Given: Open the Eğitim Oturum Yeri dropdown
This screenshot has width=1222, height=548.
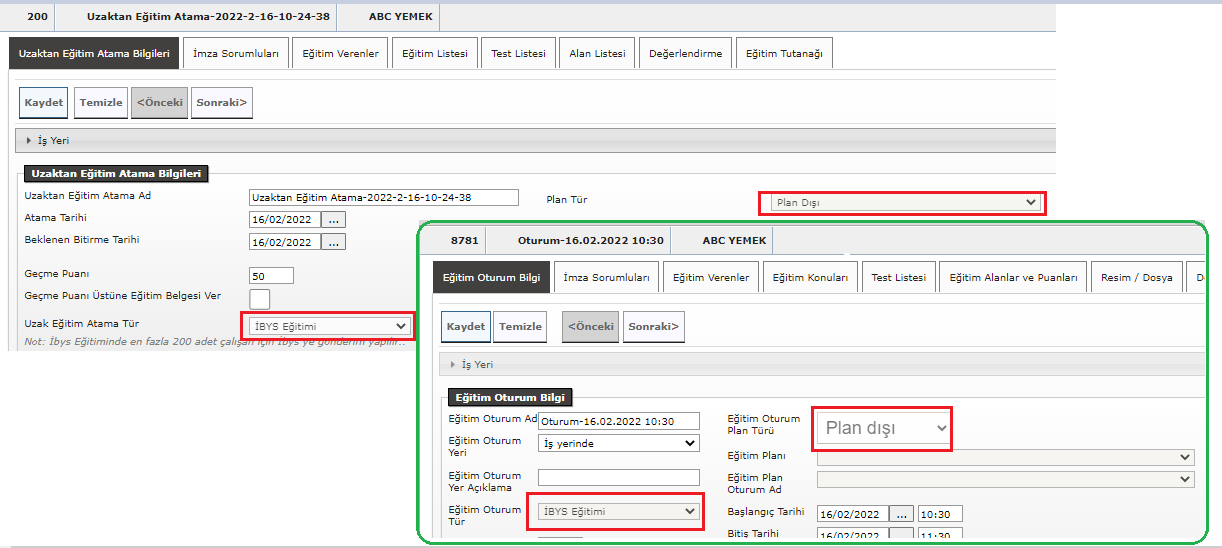Looking at the screenshot, I should coord(618,443).
